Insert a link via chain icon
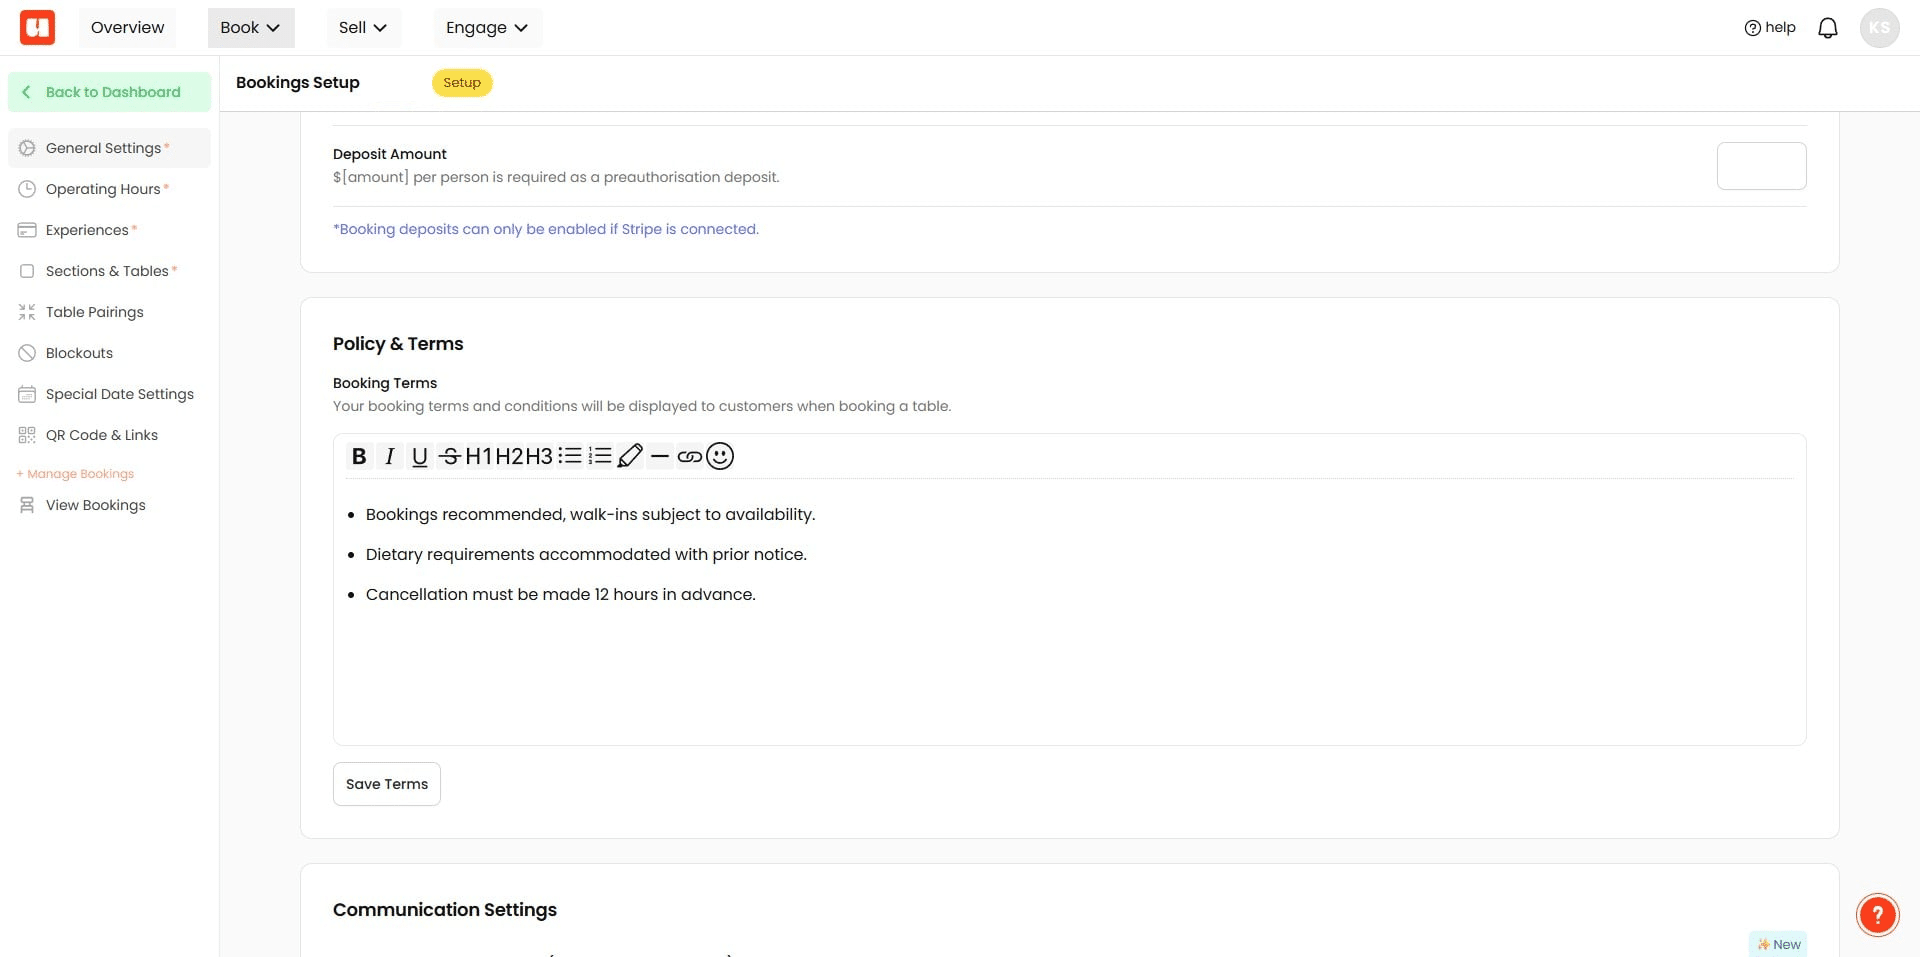 pyautogui.click(x=689, y=456)
